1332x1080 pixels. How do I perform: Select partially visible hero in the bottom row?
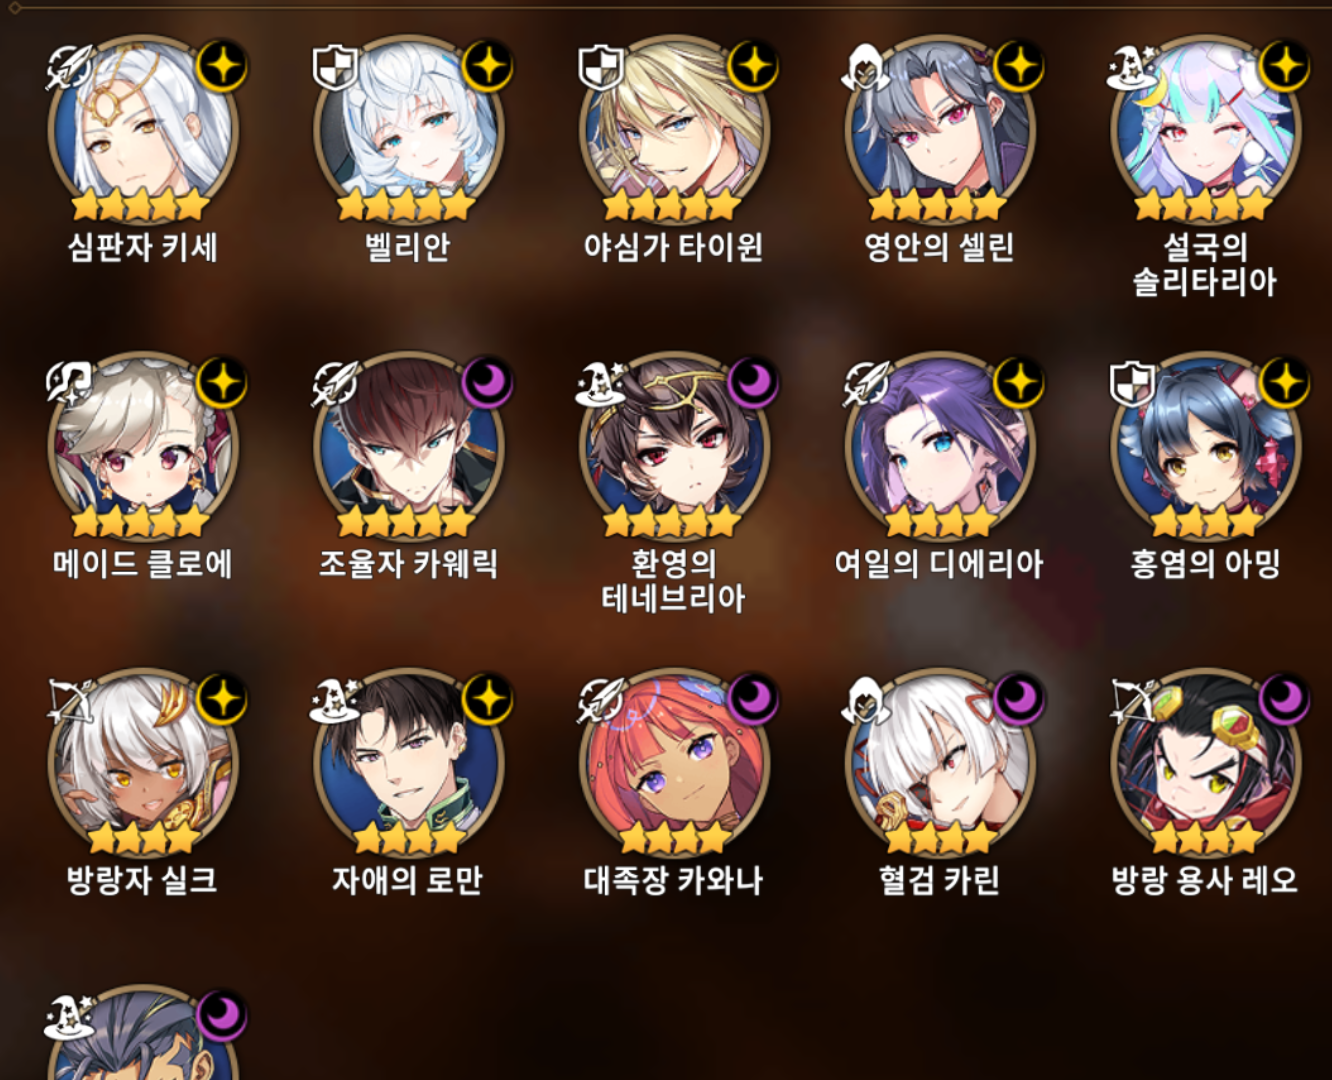pyautogui.click(x=142, y=1035)
